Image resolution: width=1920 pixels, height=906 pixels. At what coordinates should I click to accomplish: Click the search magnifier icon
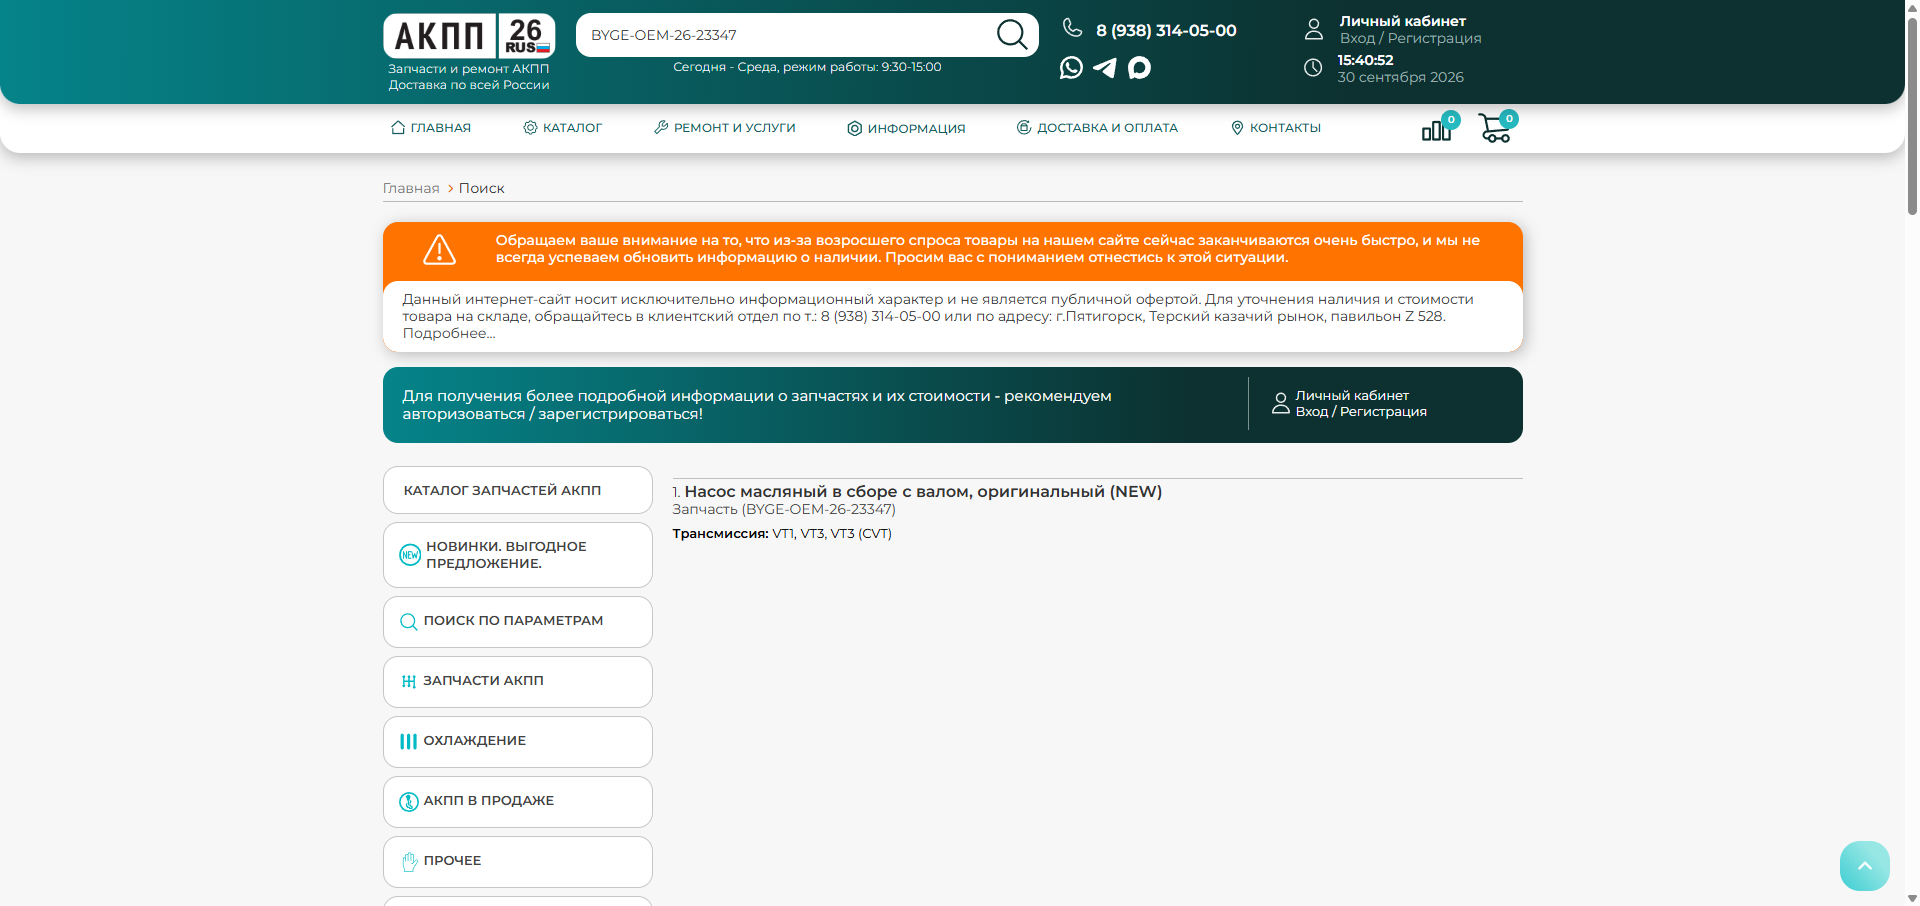tap(1012, 35)
